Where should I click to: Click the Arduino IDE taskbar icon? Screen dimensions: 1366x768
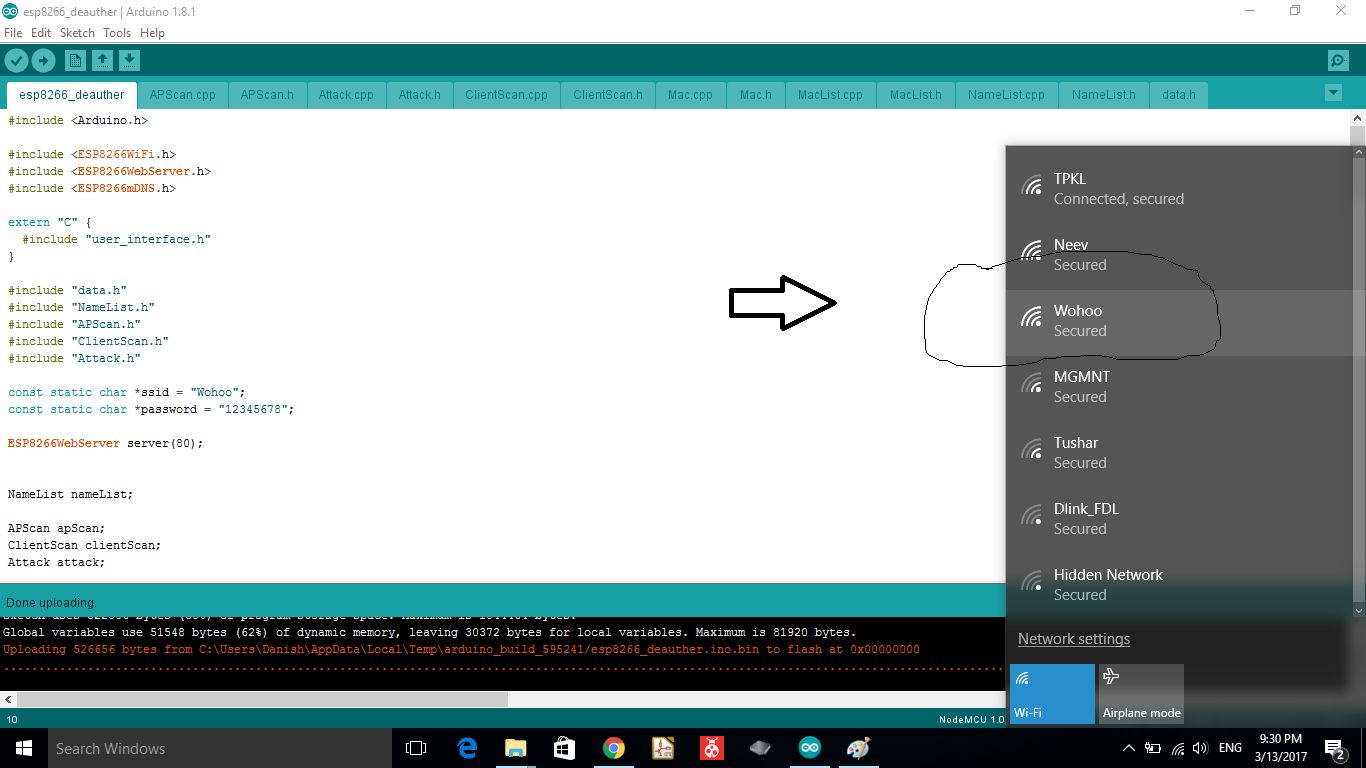point(810,748)
